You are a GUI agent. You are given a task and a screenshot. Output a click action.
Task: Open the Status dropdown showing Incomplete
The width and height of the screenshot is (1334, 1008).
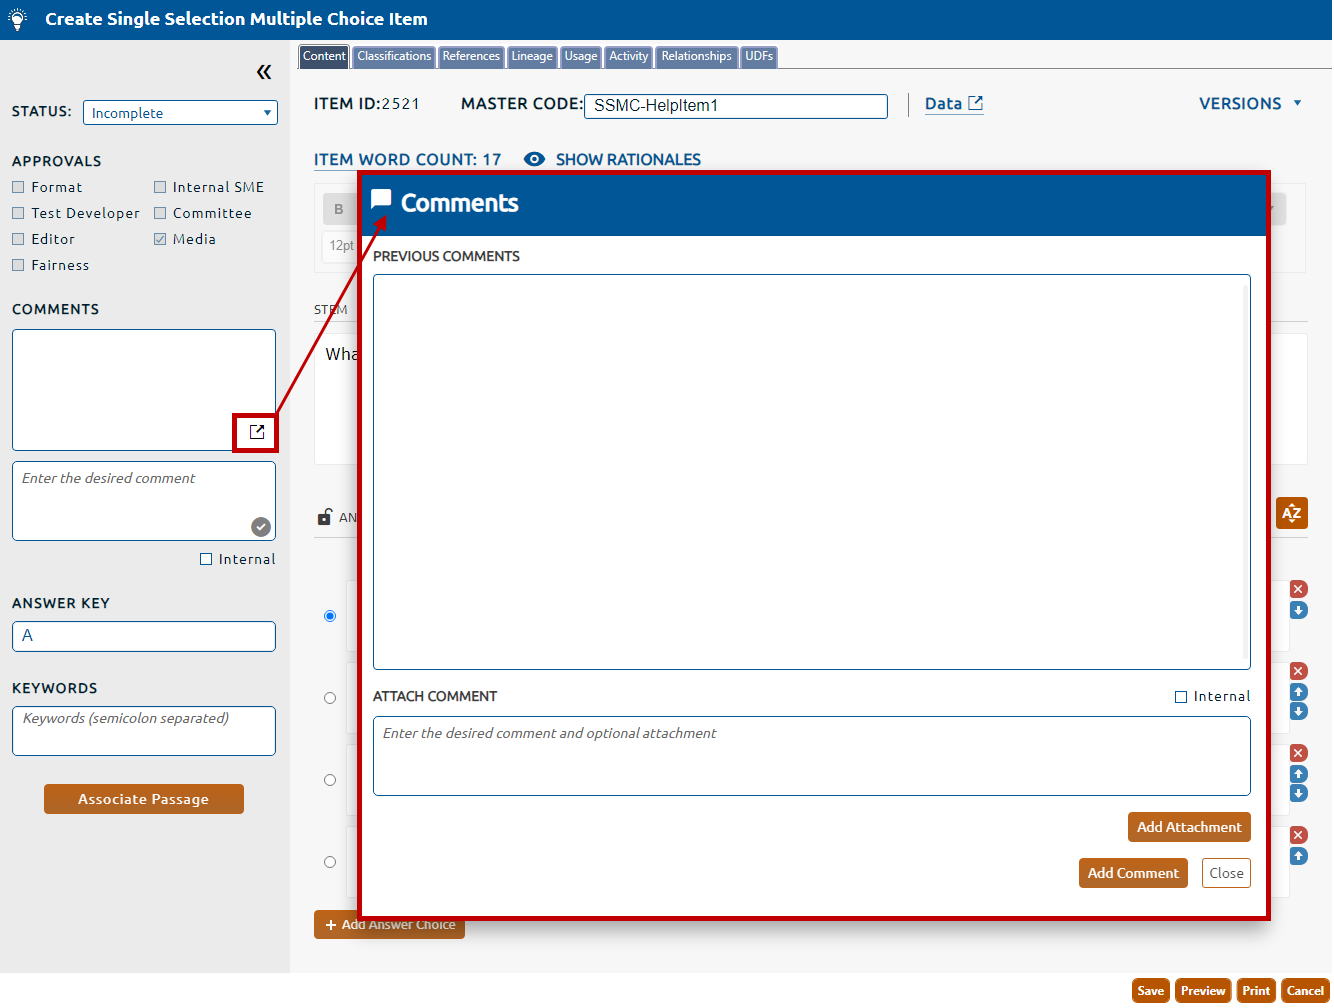(180, 113)
